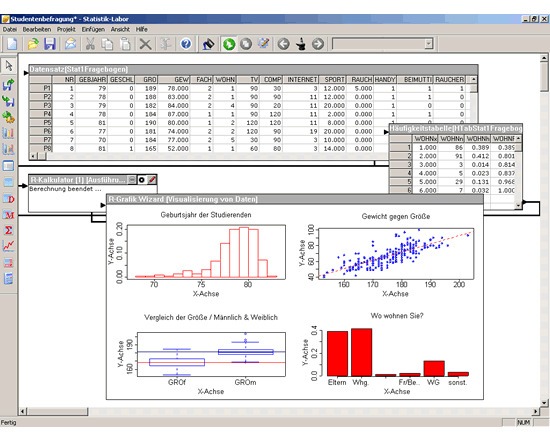
Task: Open a project with the folder icon
Action: (x=33, y=44)
